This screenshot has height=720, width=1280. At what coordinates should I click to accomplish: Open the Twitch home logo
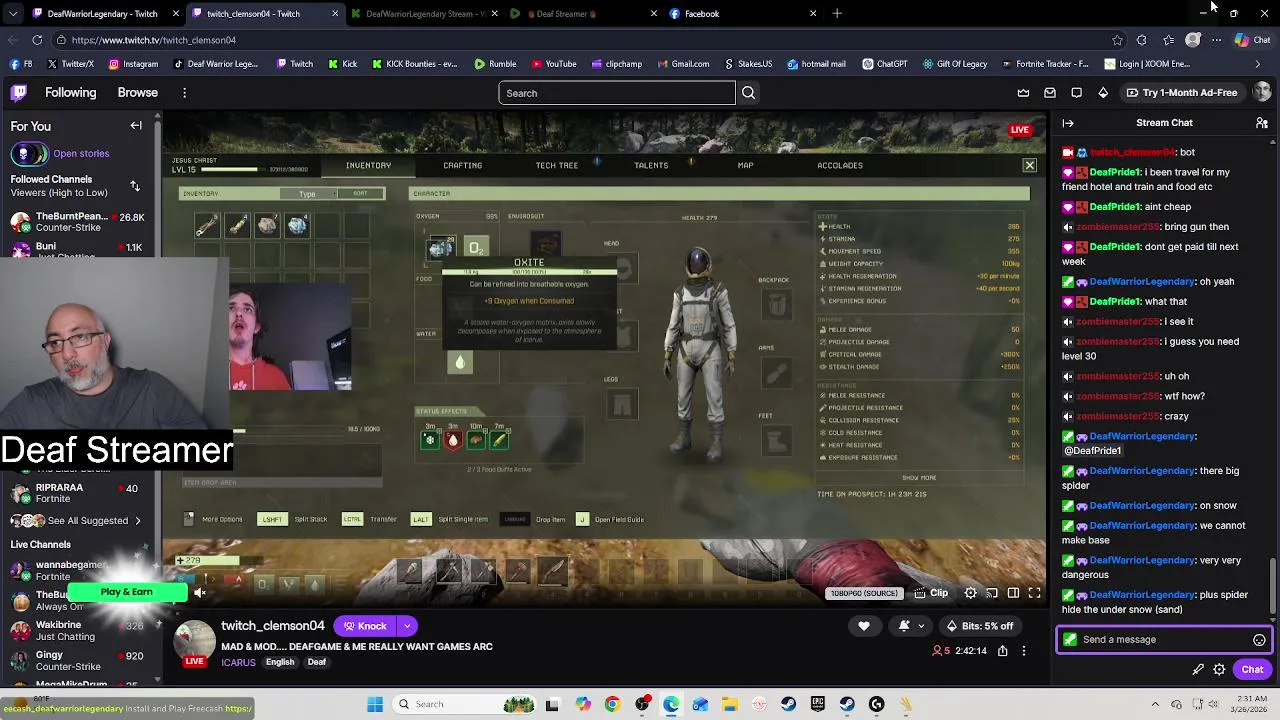tap(18, 93)
